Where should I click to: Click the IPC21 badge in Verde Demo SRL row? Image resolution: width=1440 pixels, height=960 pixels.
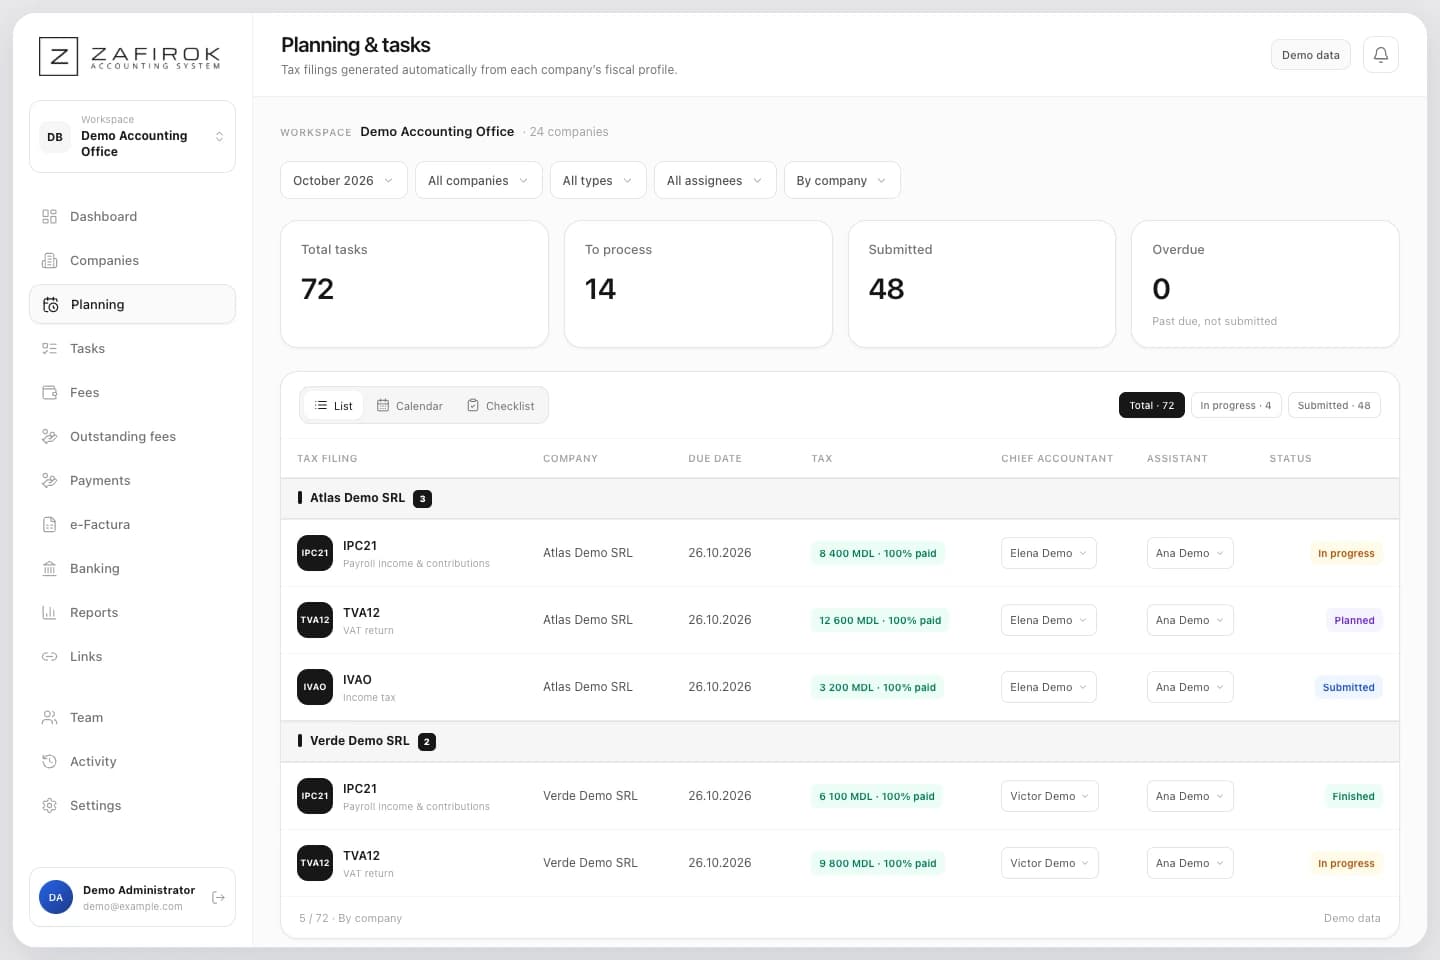315,796
